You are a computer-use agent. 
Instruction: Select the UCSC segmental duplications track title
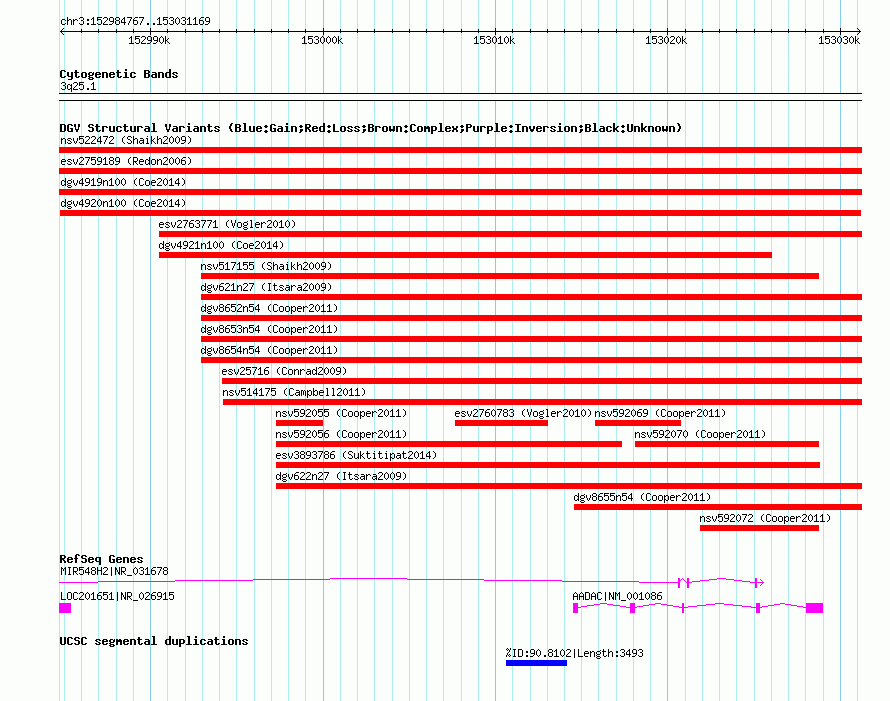[x=154, y=641]
